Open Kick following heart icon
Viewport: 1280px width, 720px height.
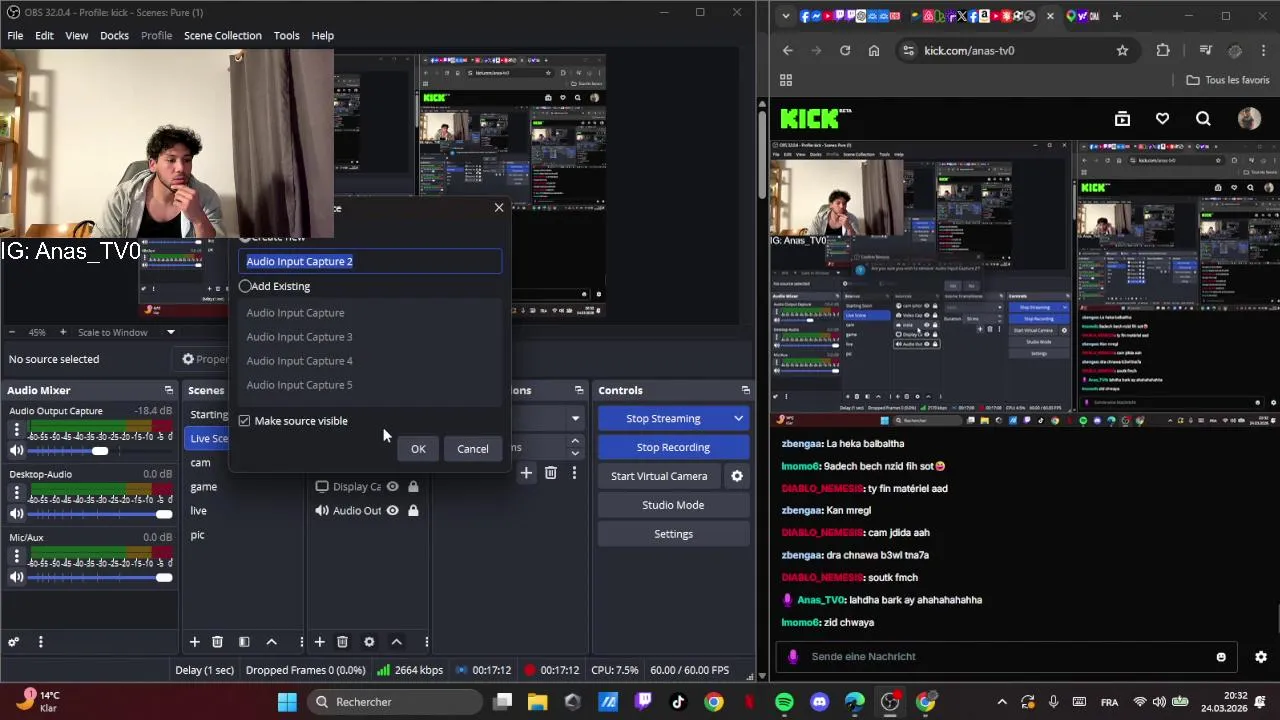coord(1162,119)
